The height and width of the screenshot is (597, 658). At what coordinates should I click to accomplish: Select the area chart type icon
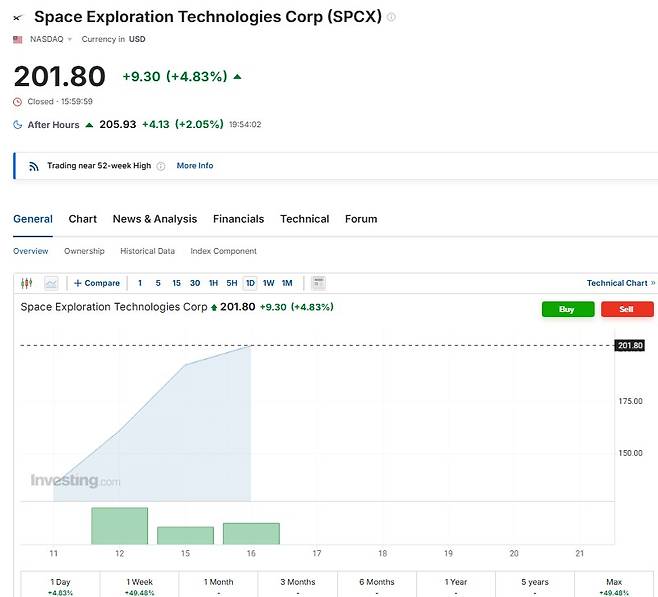click(51, 283)
